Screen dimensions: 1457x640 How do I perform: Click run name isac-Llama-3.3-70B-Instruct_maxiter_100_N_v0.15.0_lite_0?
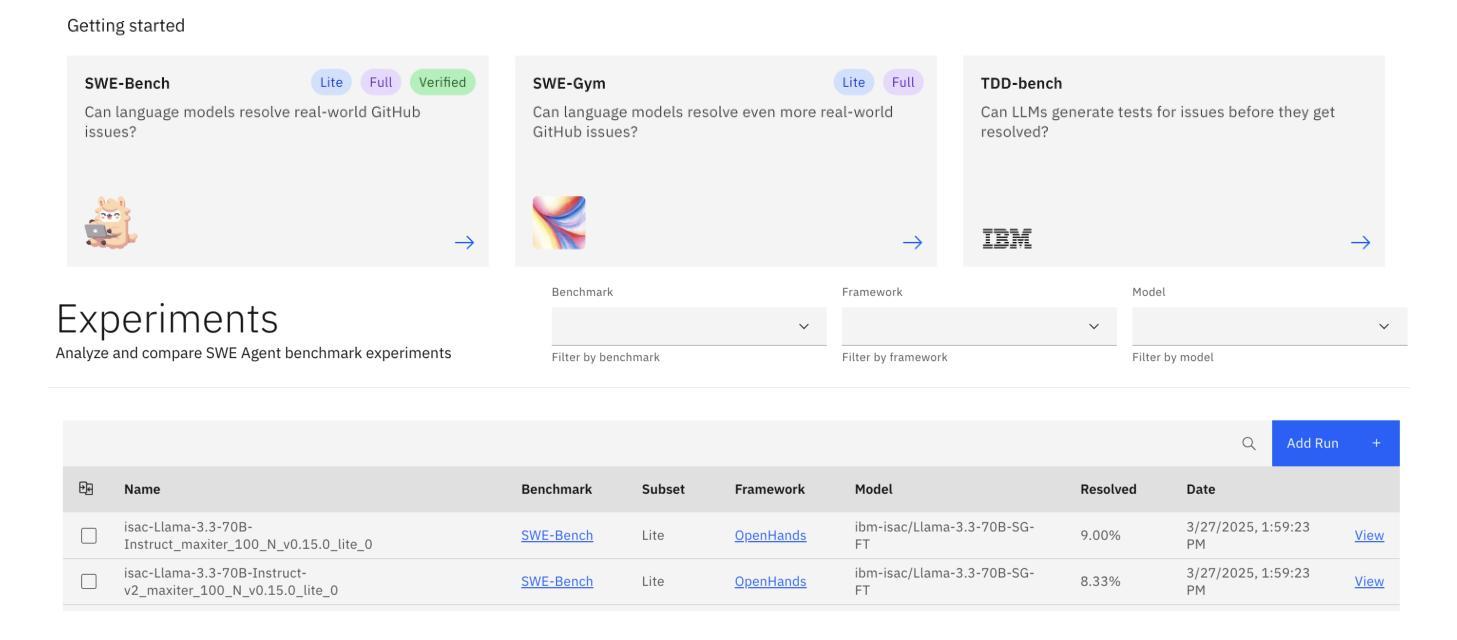point(248,535)
